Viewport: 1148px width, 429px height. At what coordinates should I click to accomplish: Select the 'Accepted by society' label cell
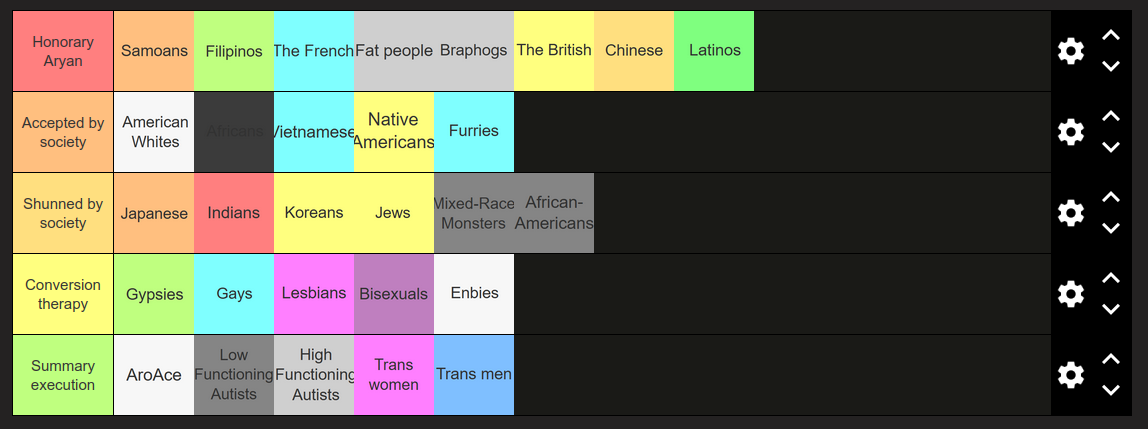tap(63, 132)
